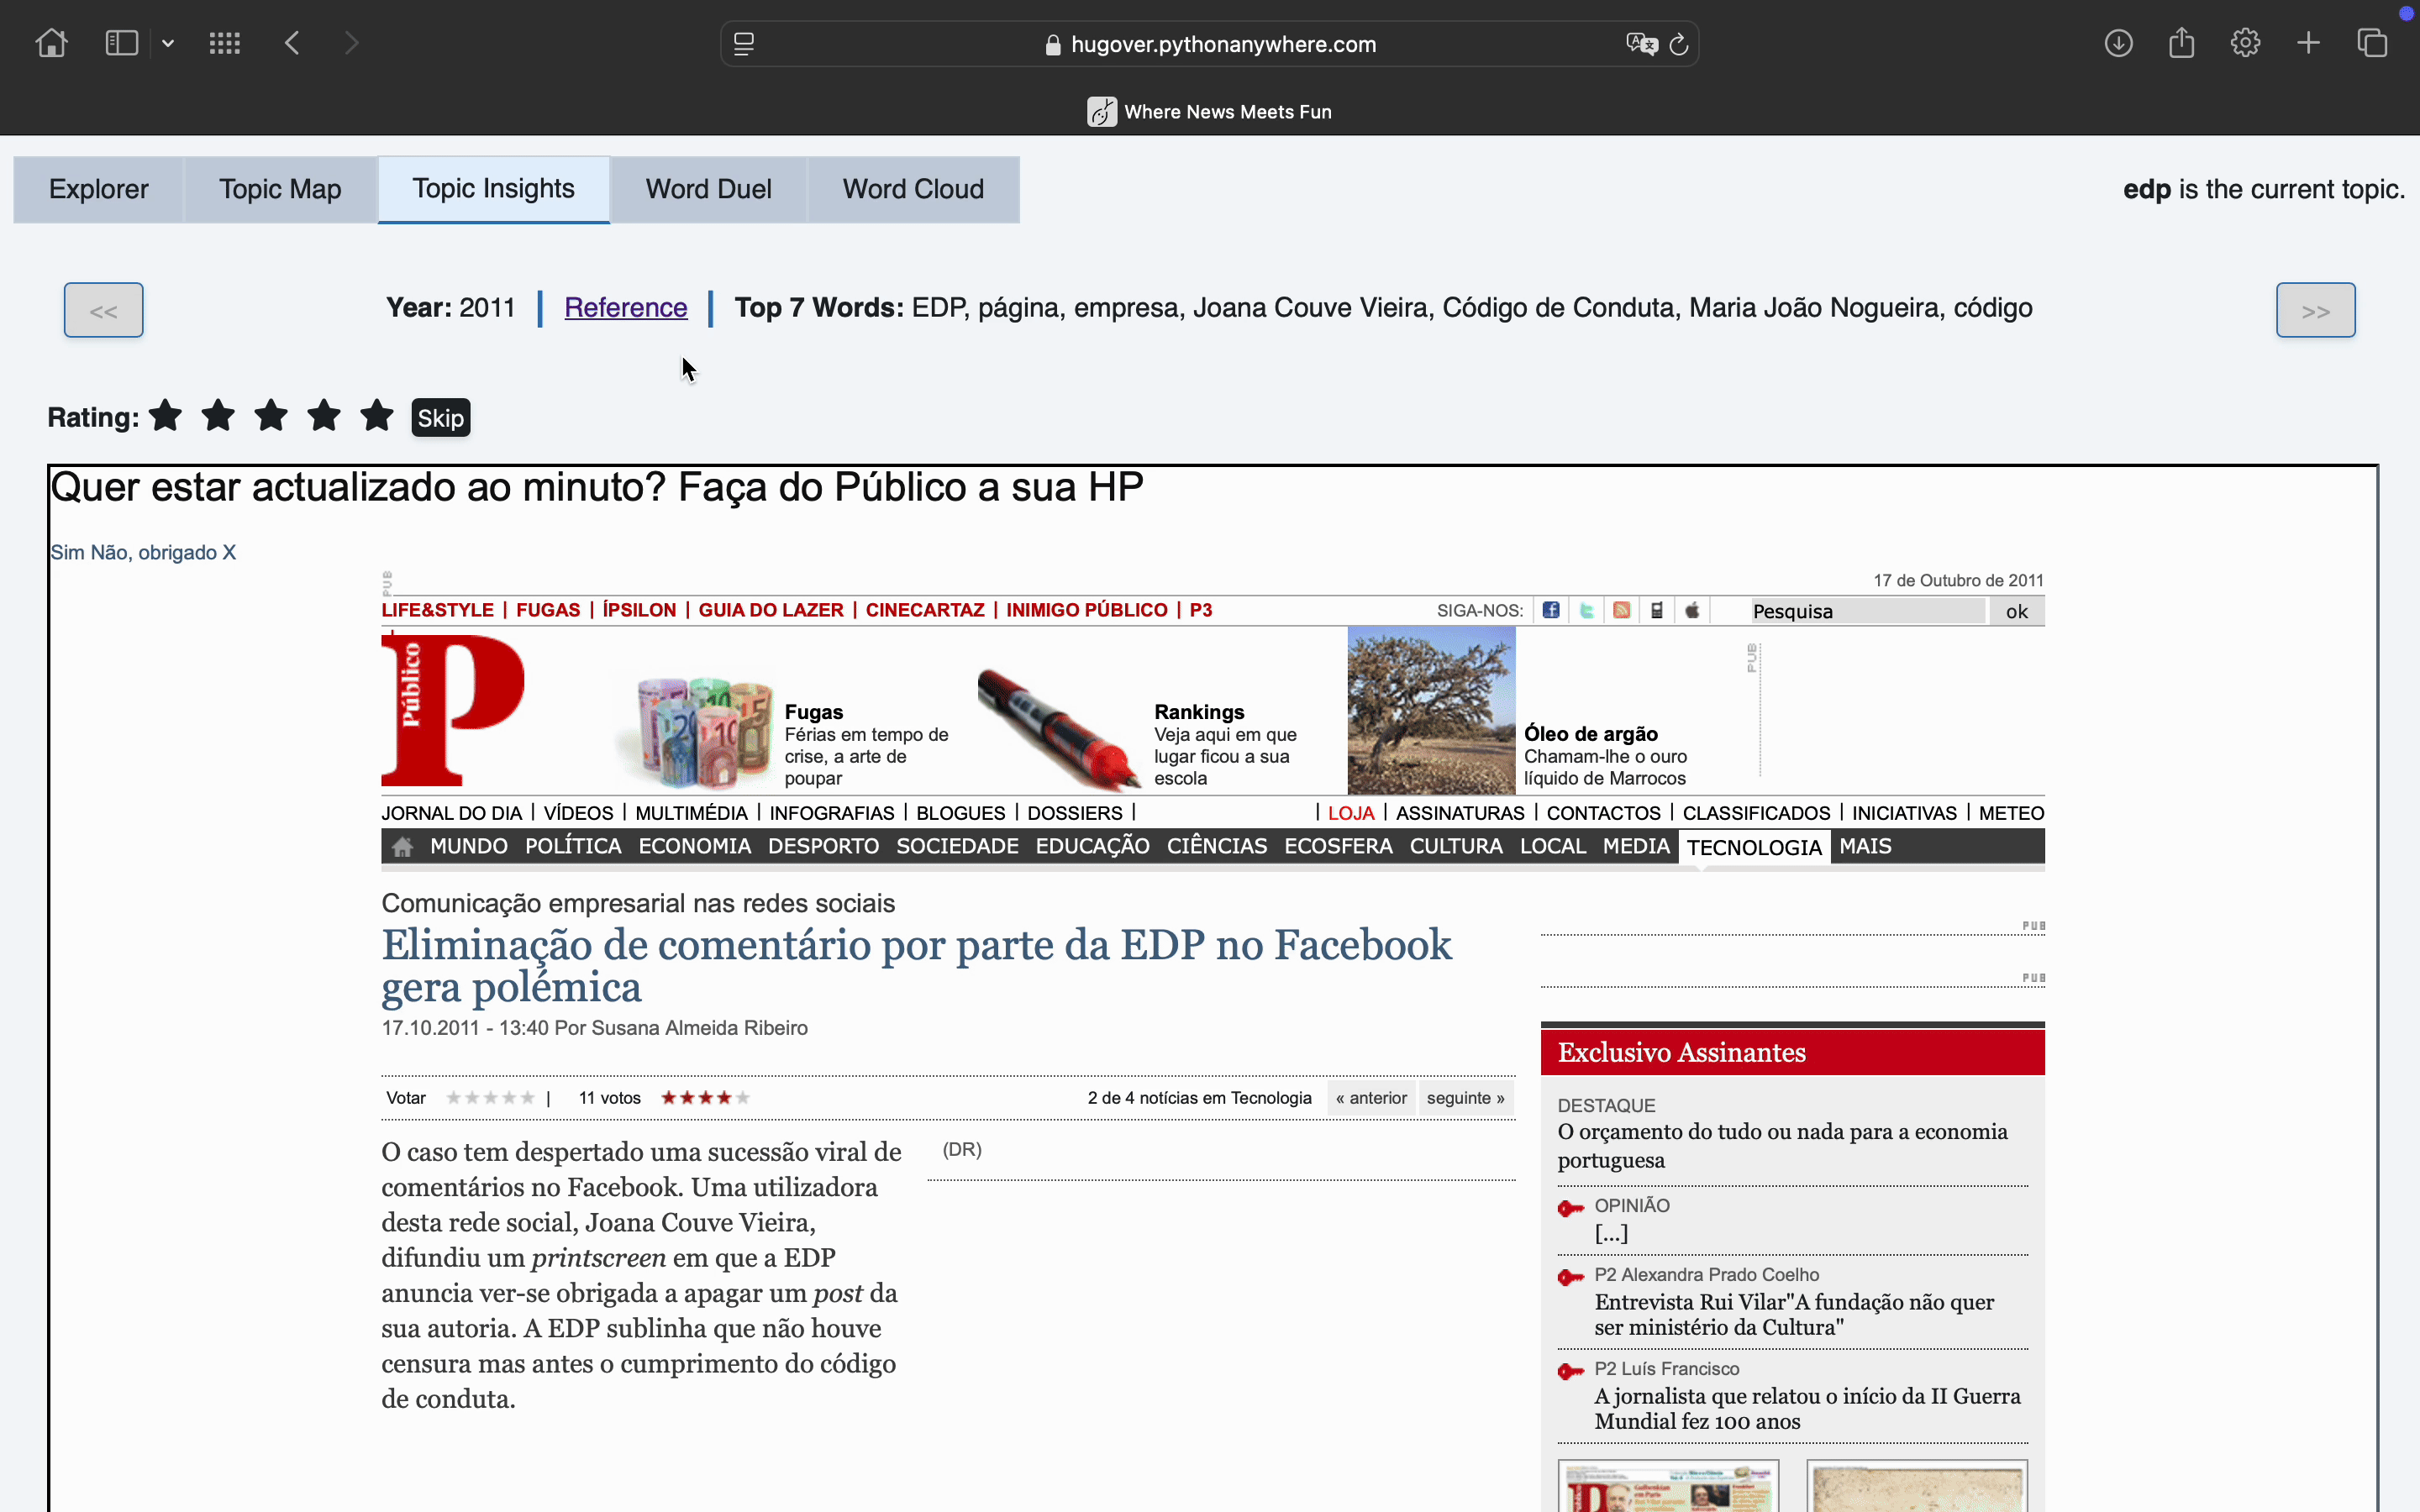
Task: Select the Where News Meets Fun tab
Action: pos(1210,111)
